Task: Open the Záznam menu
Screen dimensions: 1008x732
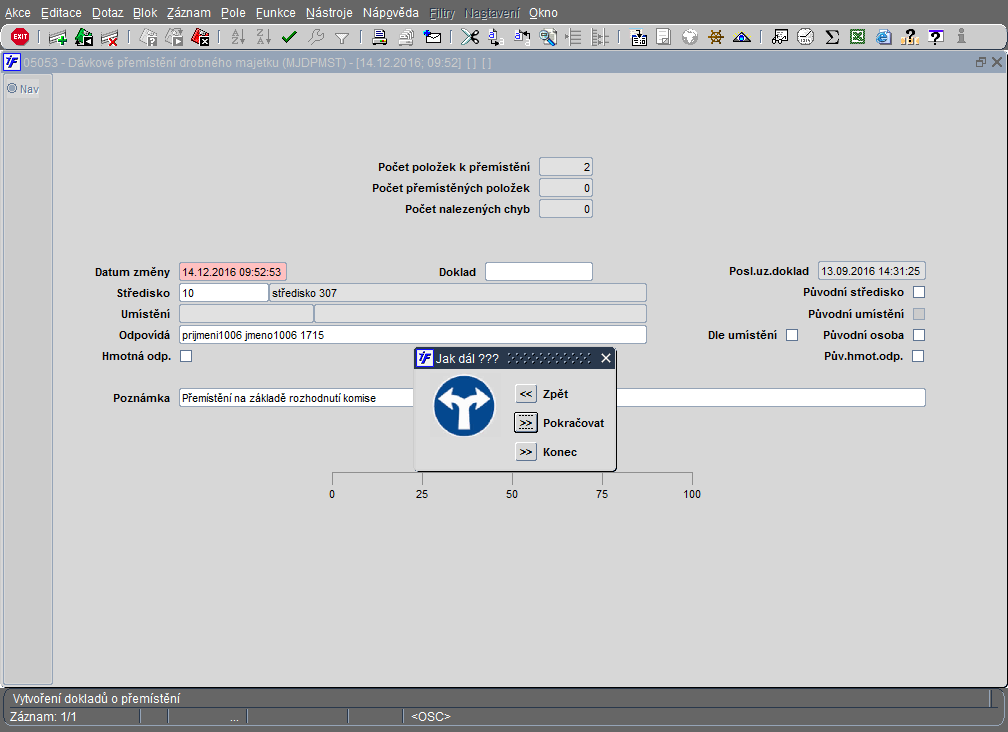Action: [x=188, y=13]
